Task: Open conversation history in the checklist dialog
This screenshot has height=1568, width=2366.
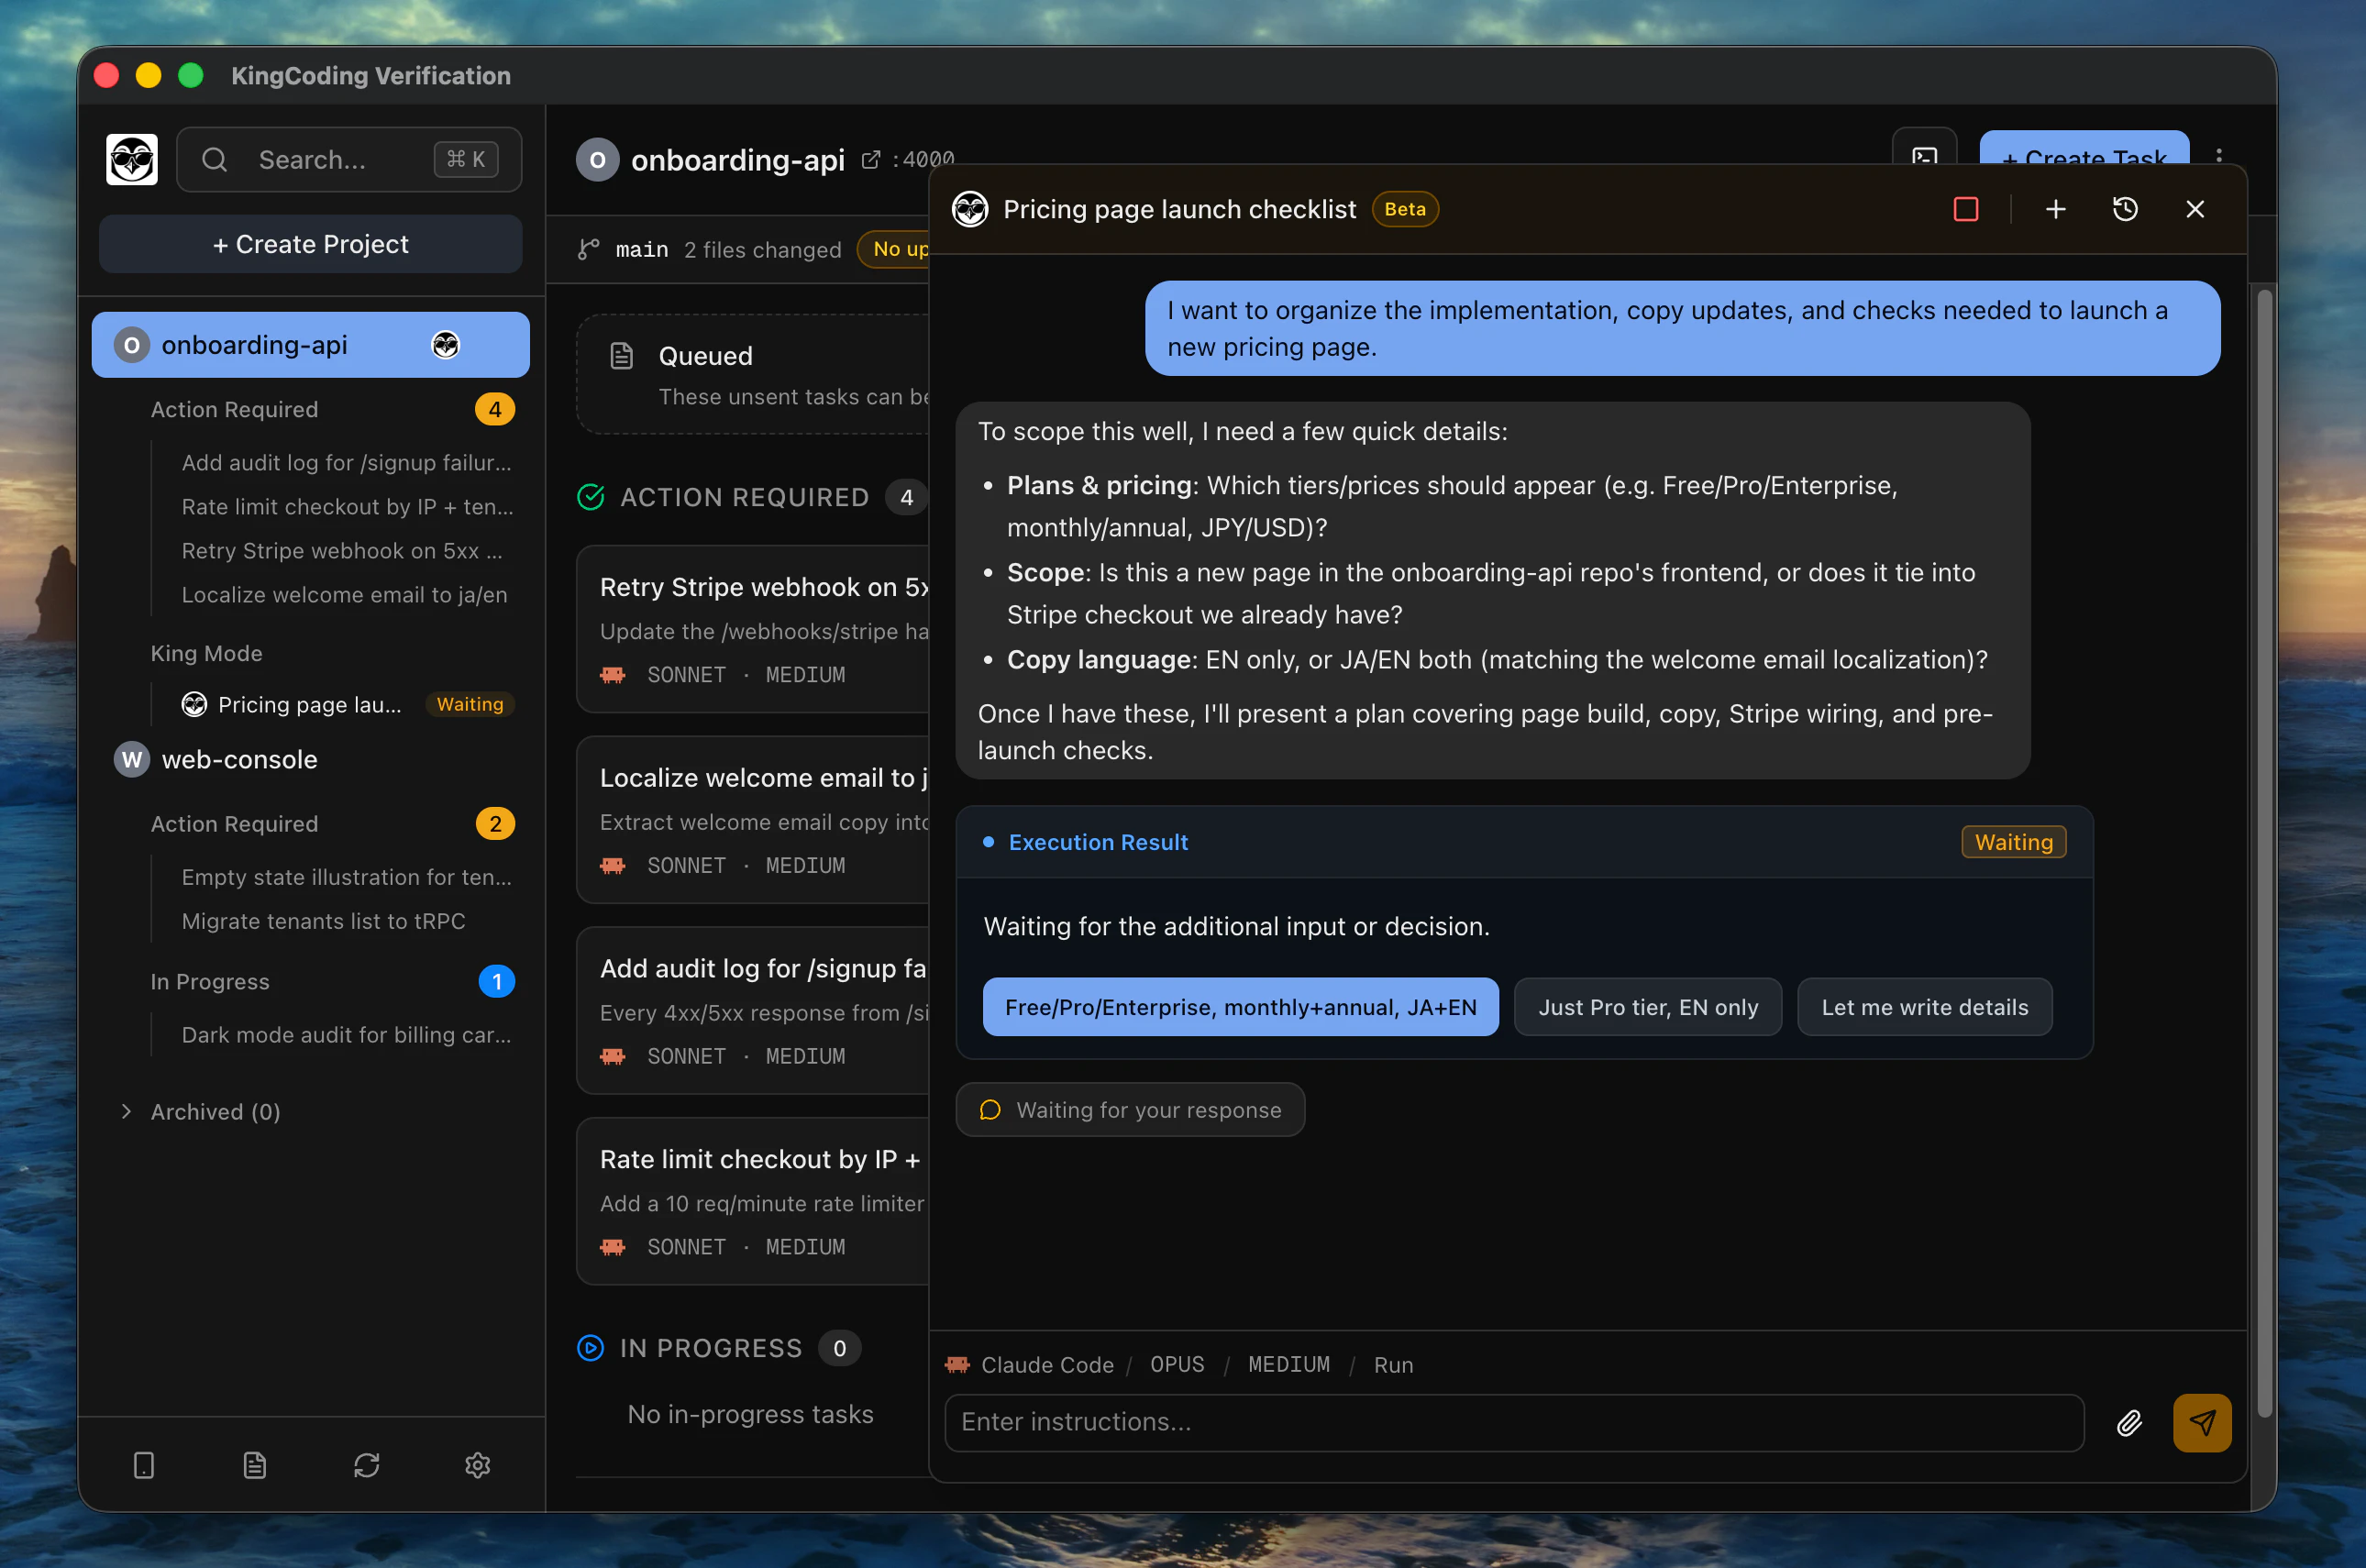Action: [x=2125, y=209]
